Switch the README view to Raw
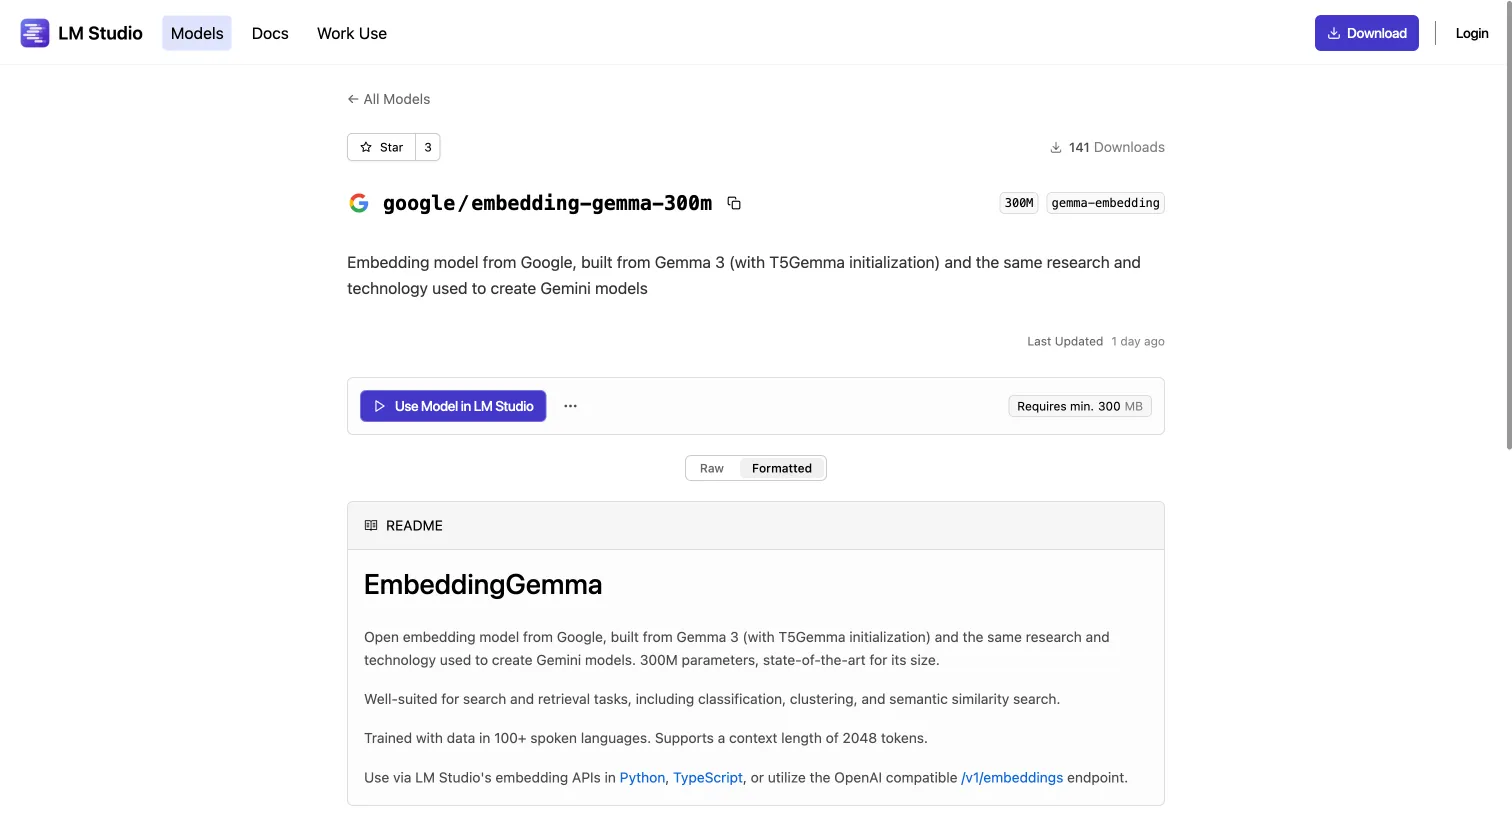1512x823 pixels. pyautogui.click(x=711, y=467)
